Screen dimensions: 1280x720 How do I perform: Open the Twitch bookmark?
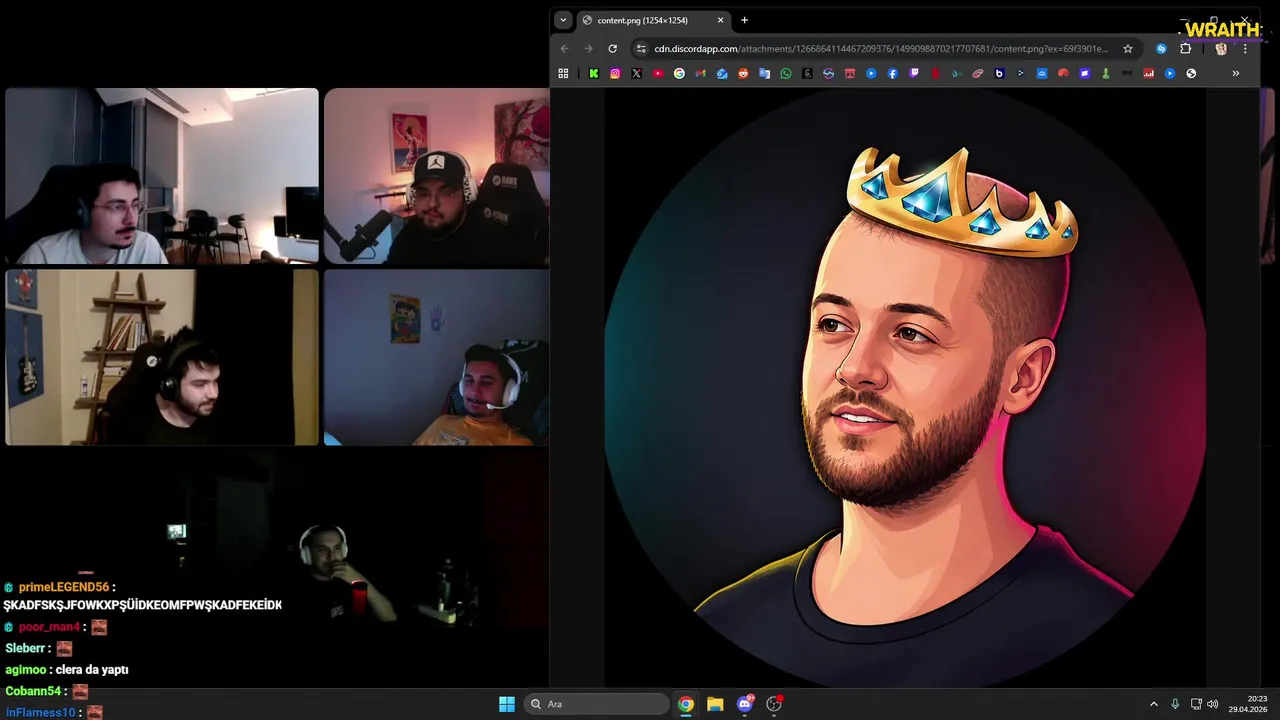click(914, 73)
